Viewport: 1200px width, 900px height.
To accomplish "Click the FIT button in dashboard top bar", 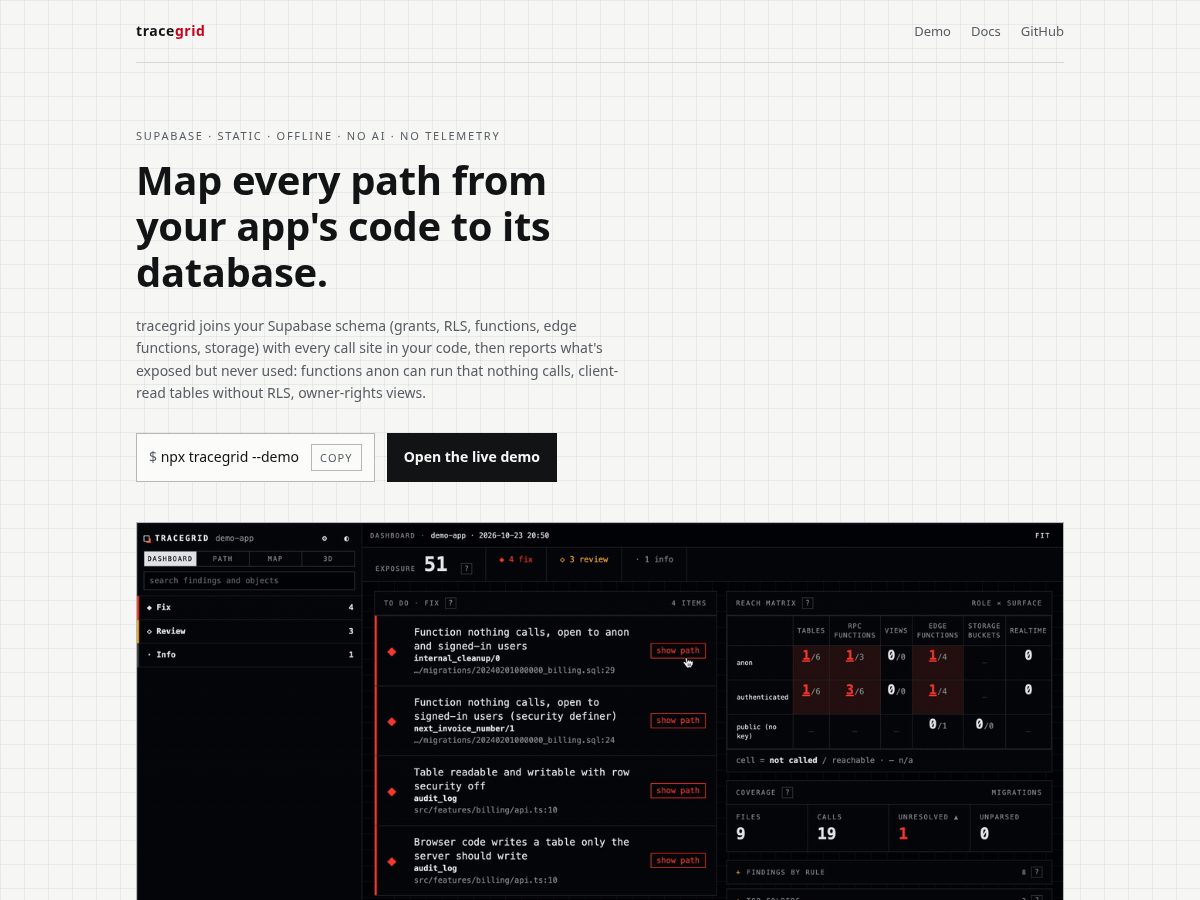I will pos(1042,535).
